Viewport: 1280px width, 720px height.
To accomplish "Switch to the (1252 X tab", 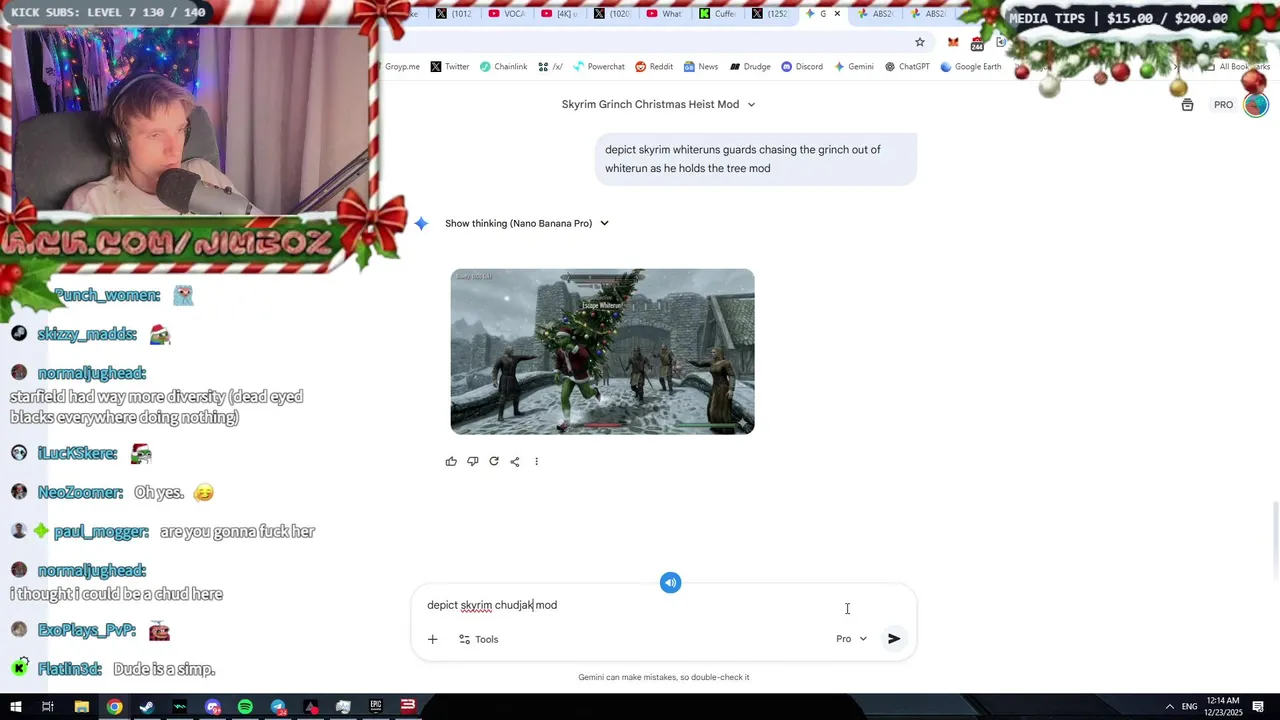I will point(773,14).
